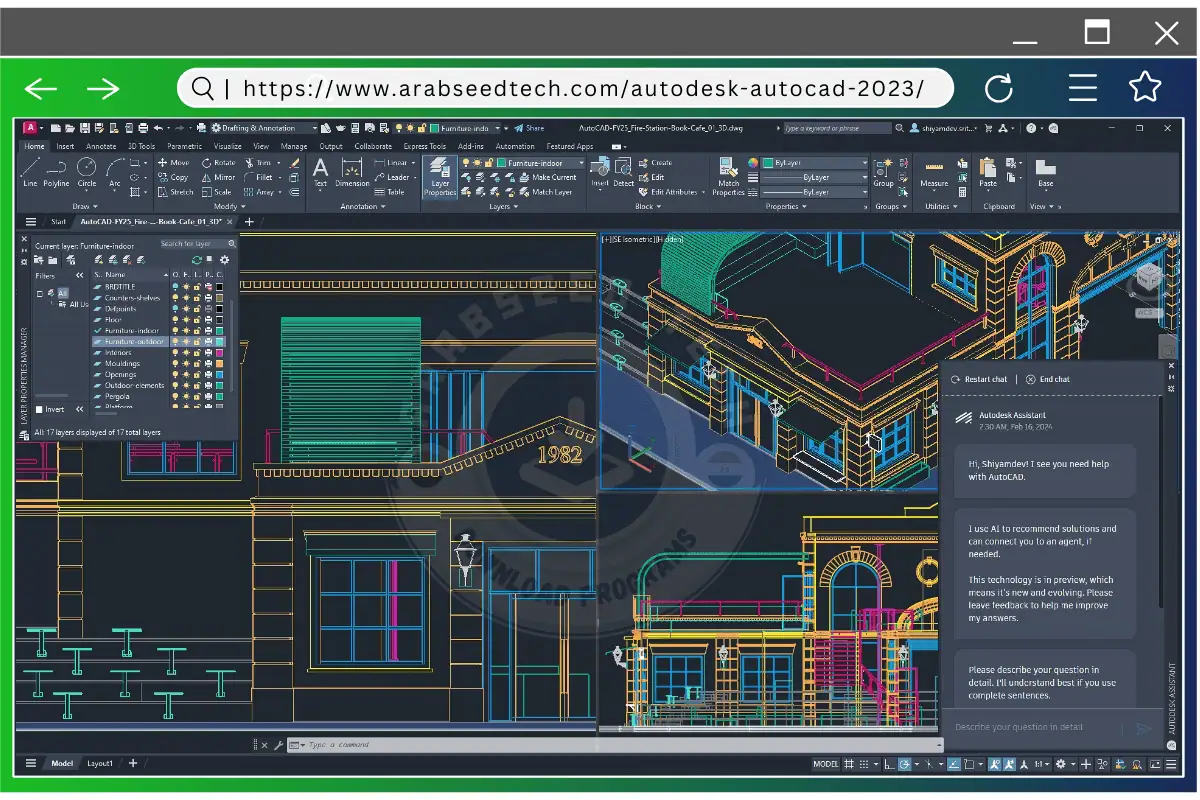Freeze the Furniture-outdoor layer
Screen dimensions: 1200x800
pos(185,342)
